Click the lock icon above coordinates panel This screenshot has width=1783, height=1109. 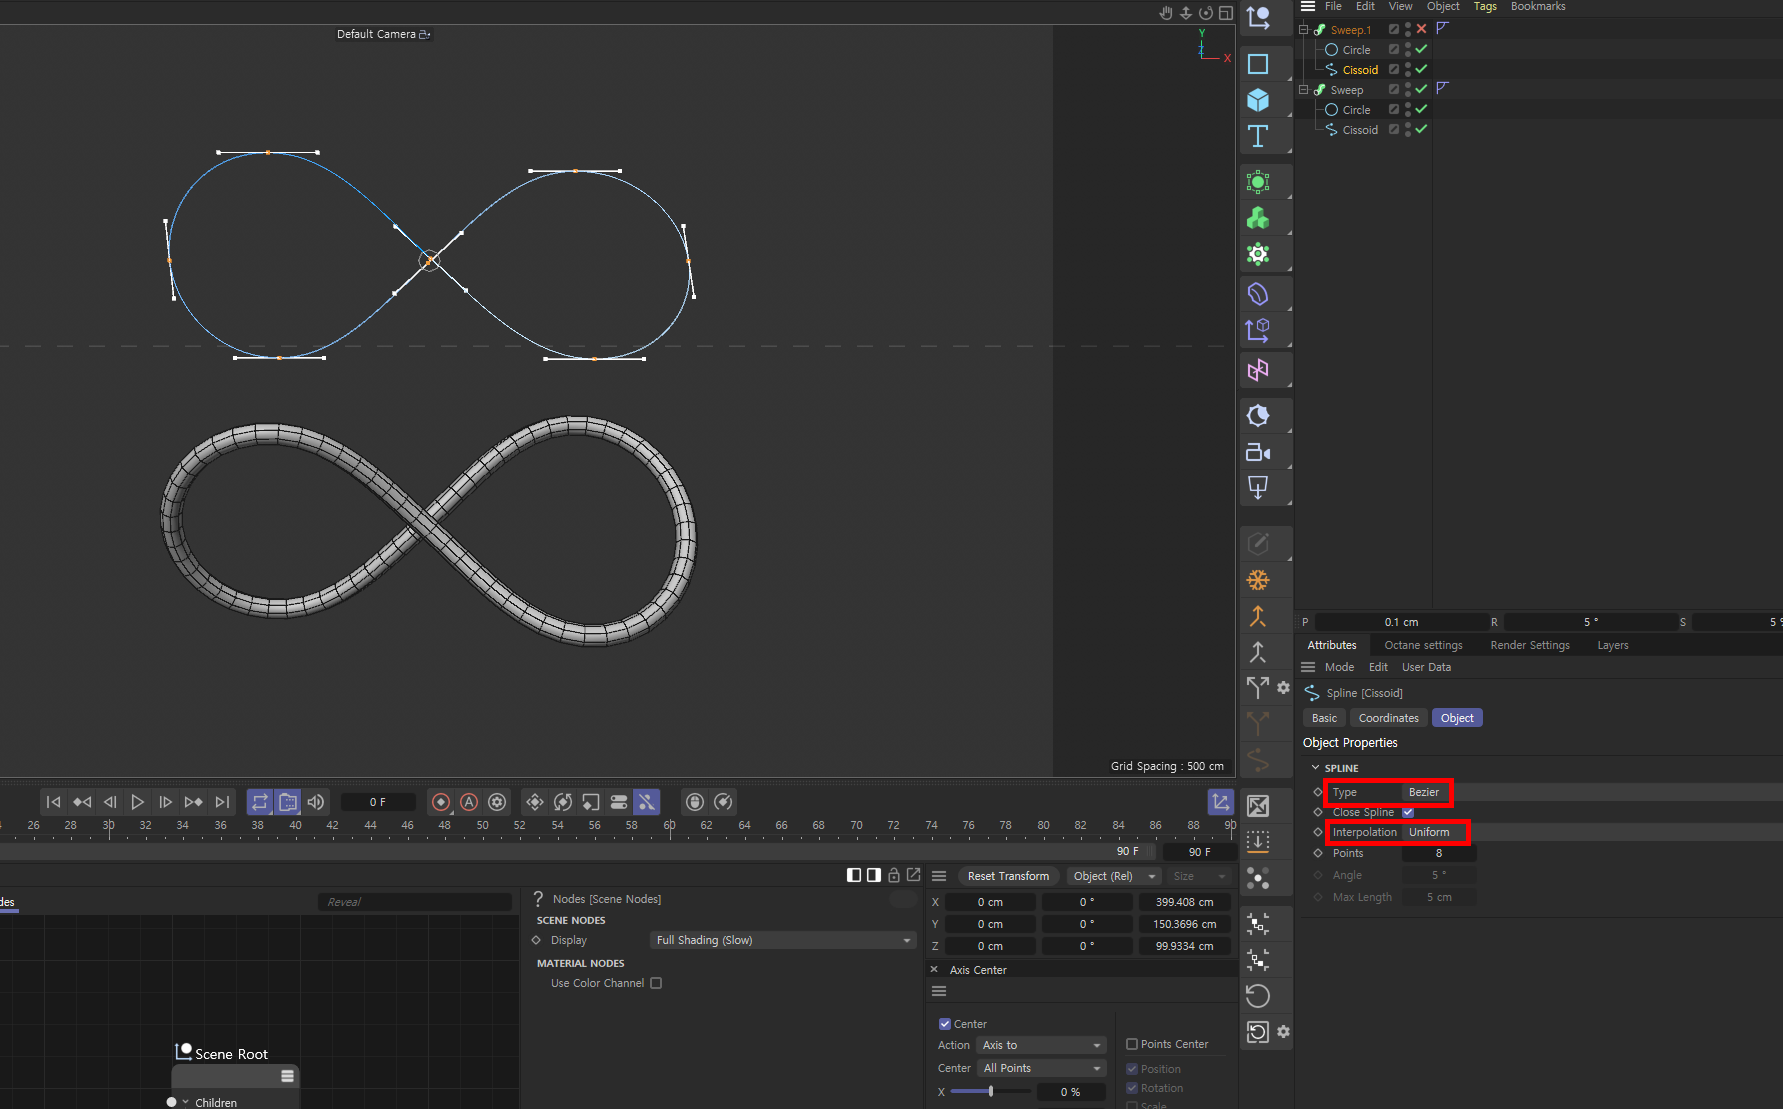894,875
